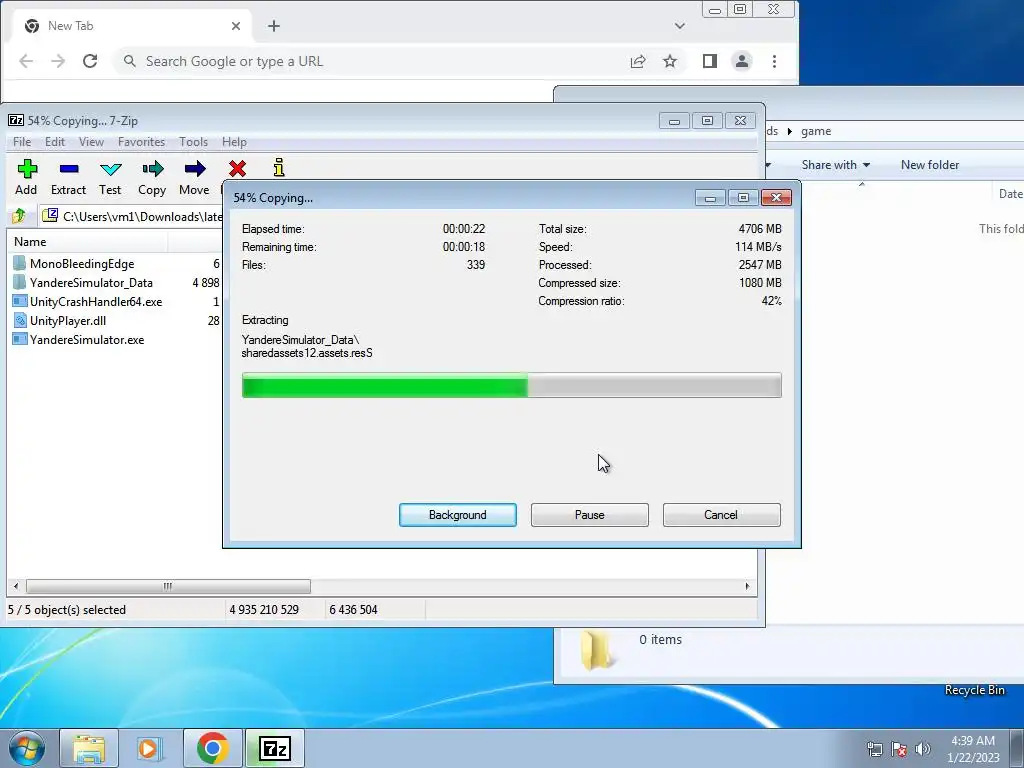The width and height of the screenshot is (1024, 768).
Task: Click the up-folder icon beside 7-Zip path
Action: 19,216
